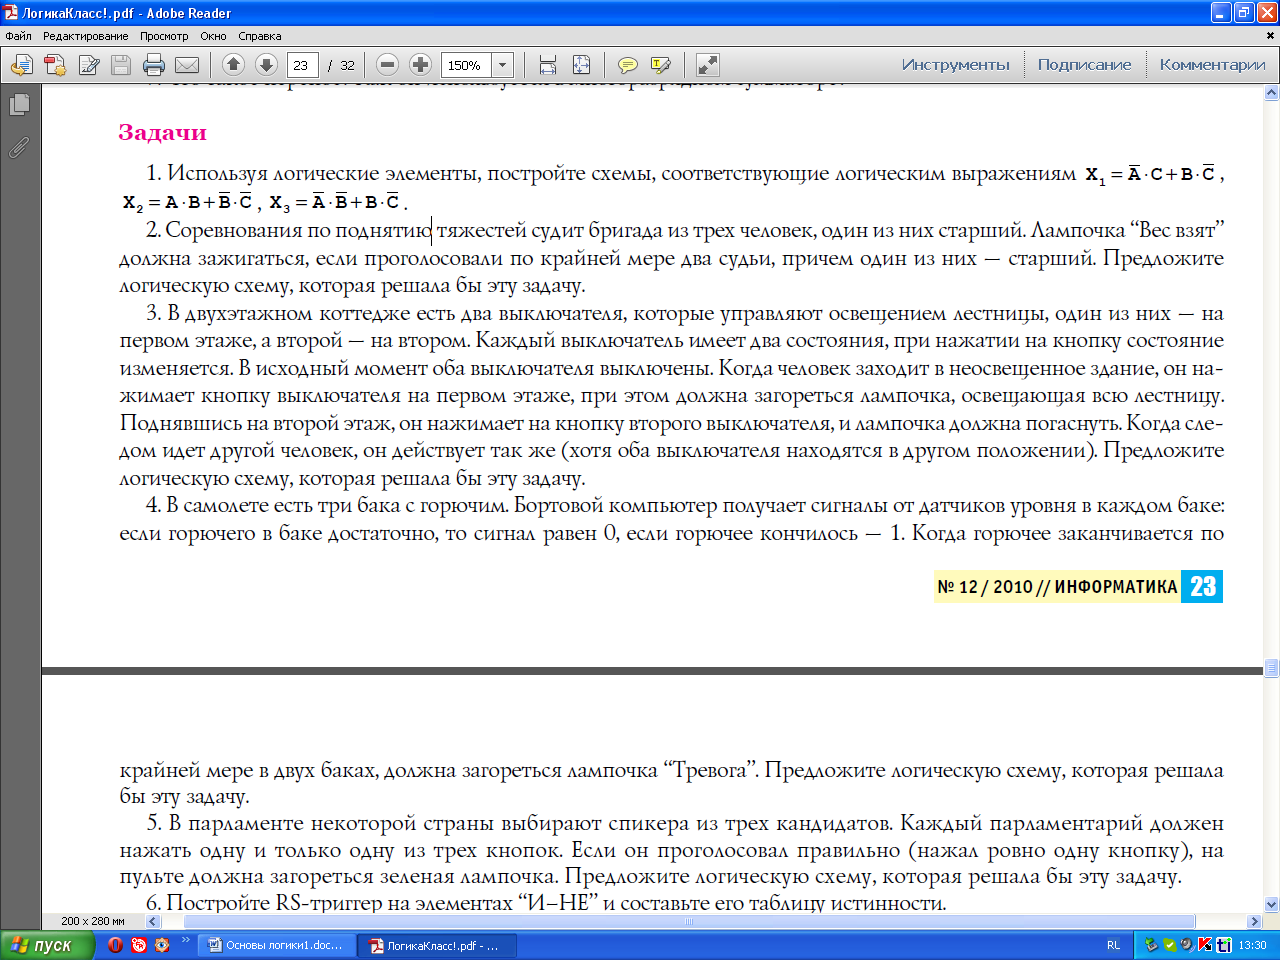Viewport: 1280px width, 960px height.
Task: Open file with the toolbar Open icon
Action: click(21, 65)
